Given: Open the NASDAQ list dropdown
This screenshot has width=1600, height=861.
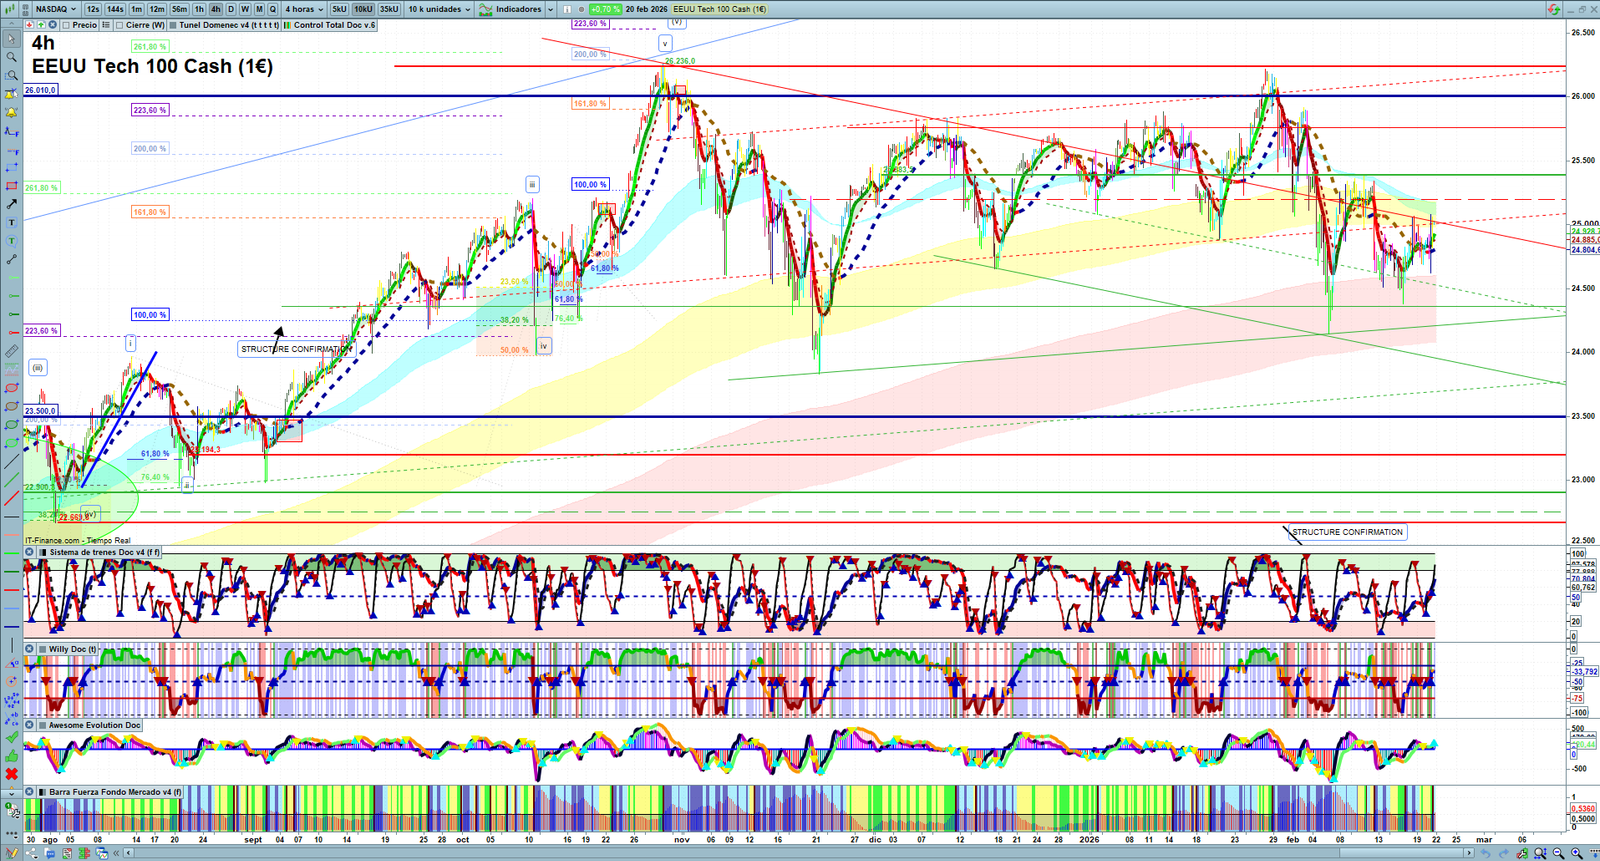Looking at the screenshot, I should [x=55, y=9].
